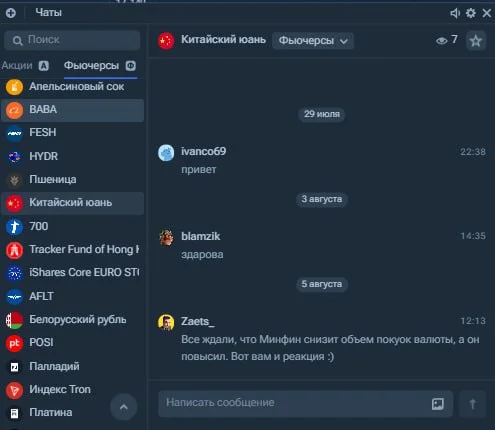Send message with arrow button
495x430 pixels.
472,404
